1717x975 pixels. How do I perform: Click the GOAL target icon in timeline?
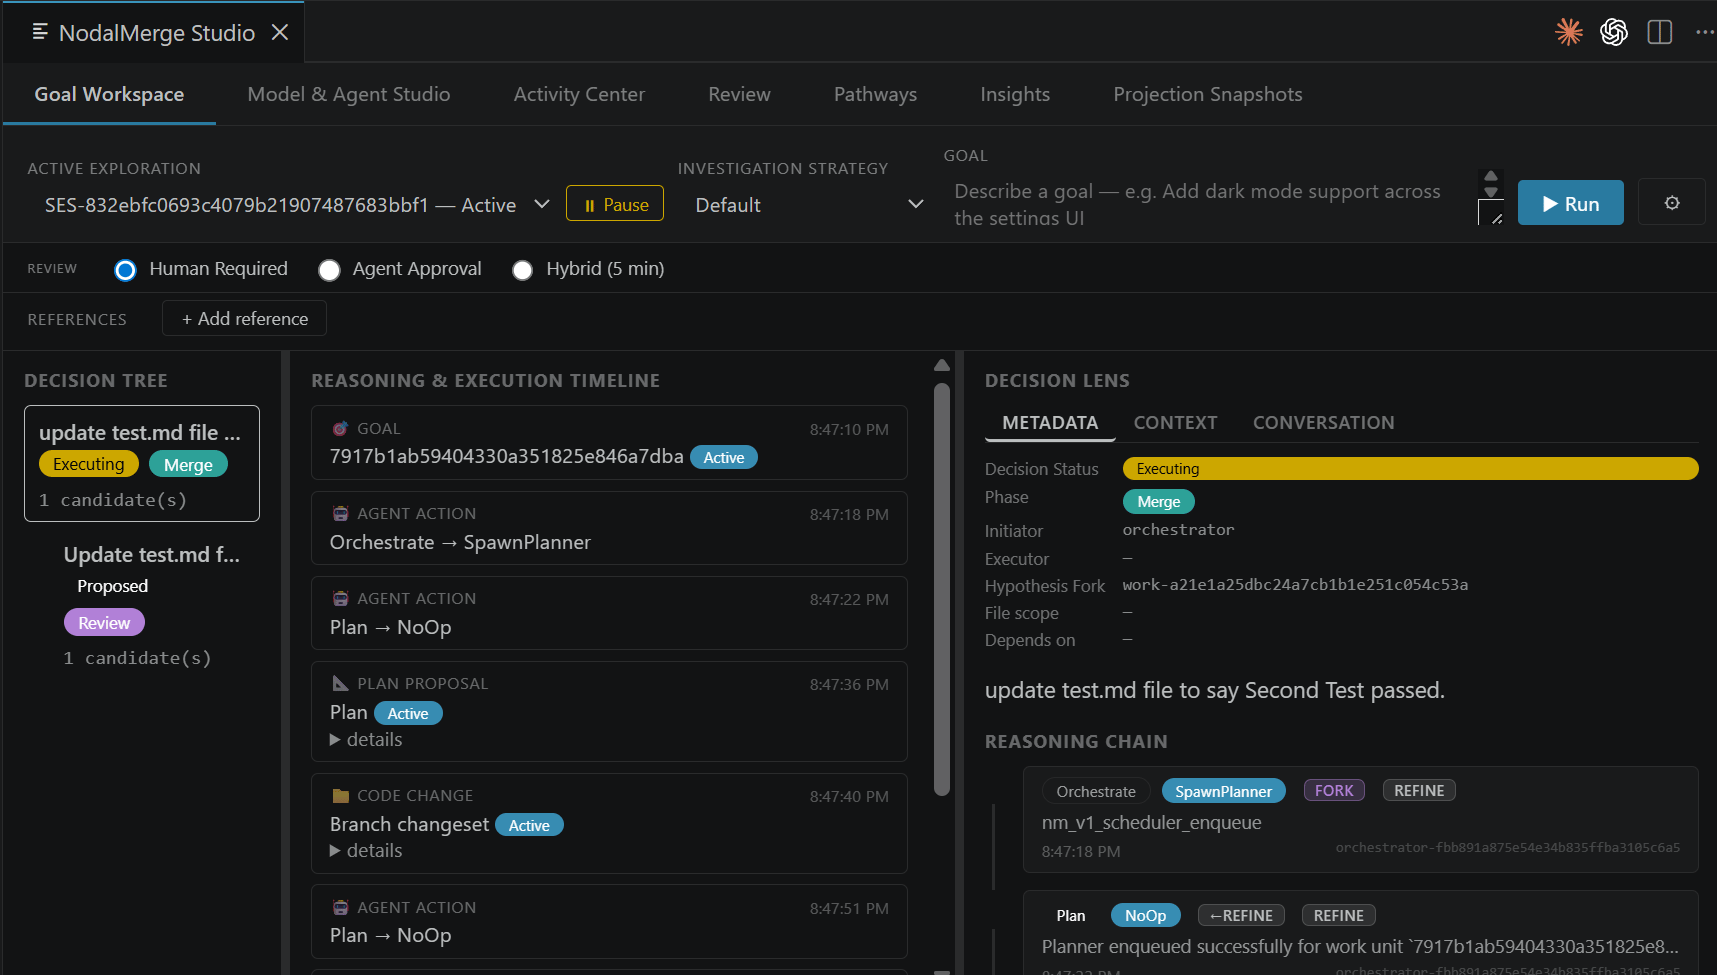[340, 428]
